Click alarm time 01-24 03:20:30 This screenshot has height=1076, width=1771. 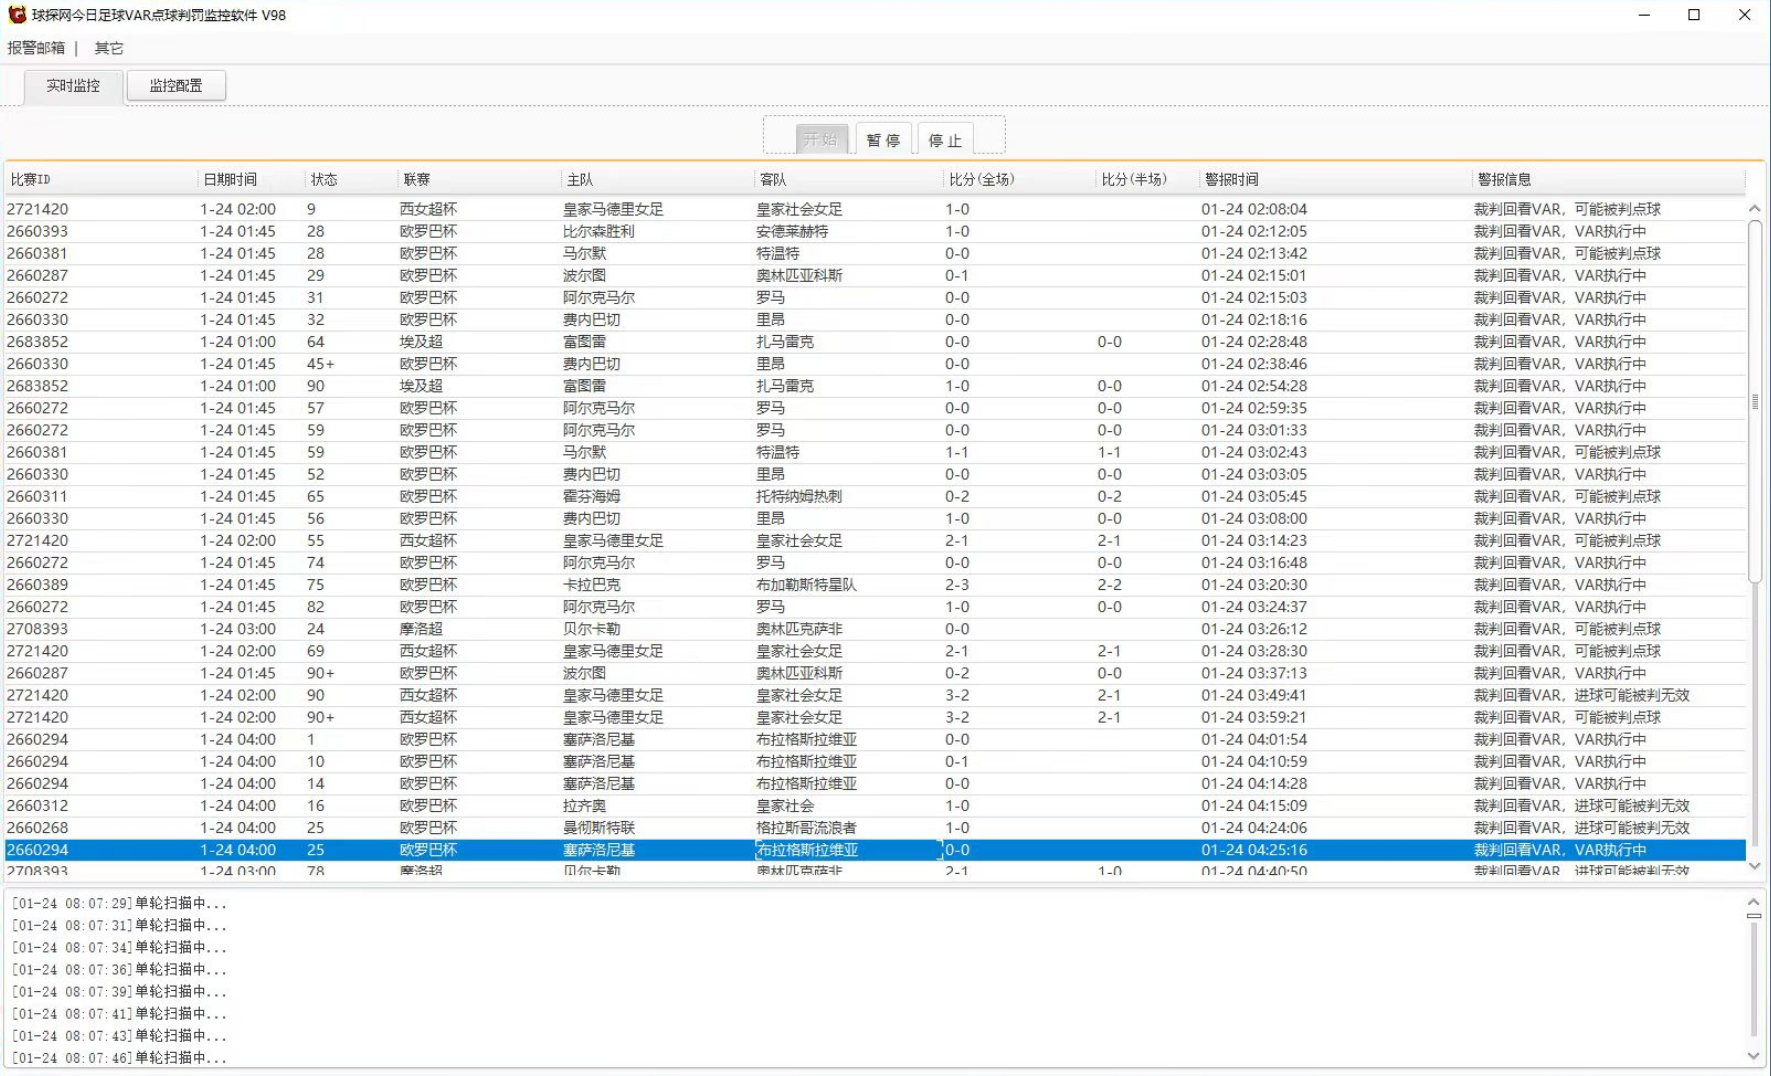(1254, 585)
